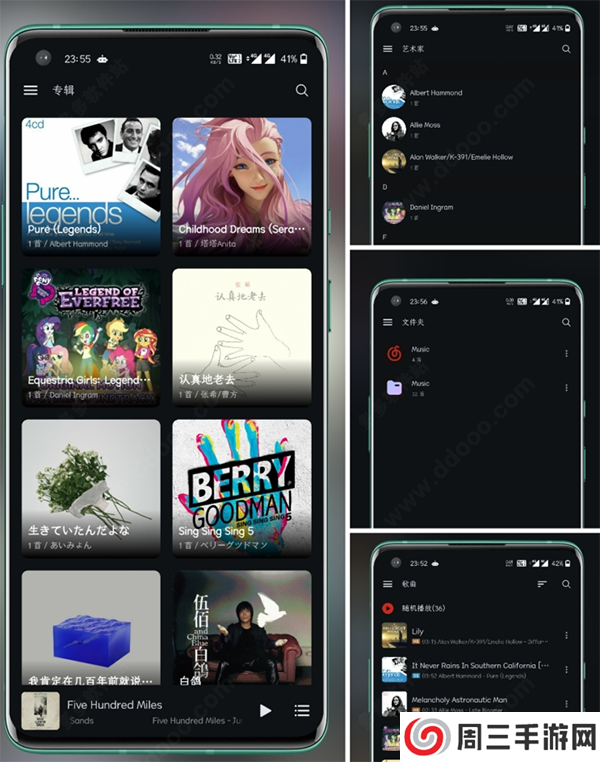Screen dimensions: 600x762
Task: Open the three-dot menu for the song Lily
Action: coord(566,636)
